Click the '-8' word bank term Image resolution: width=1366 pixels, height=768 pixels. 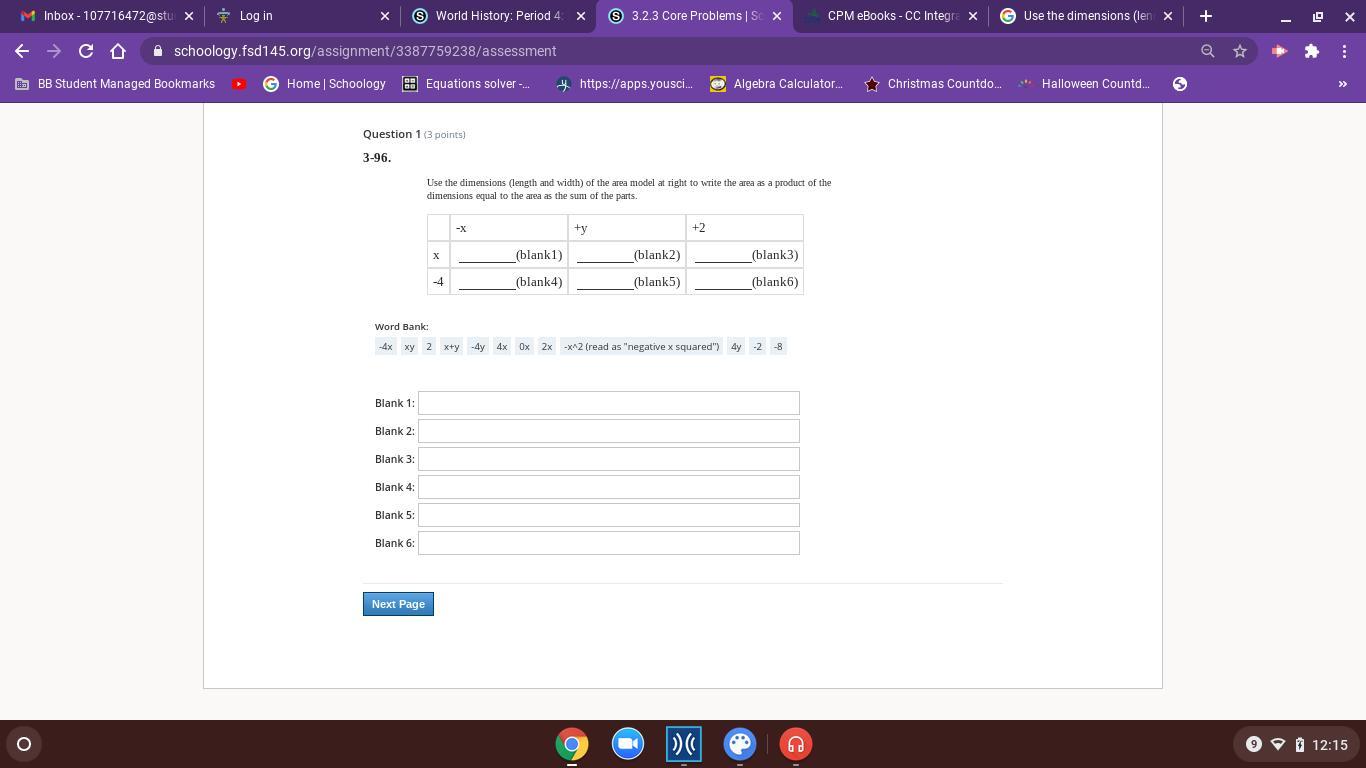pyautogui.click(x=778, y=346)
